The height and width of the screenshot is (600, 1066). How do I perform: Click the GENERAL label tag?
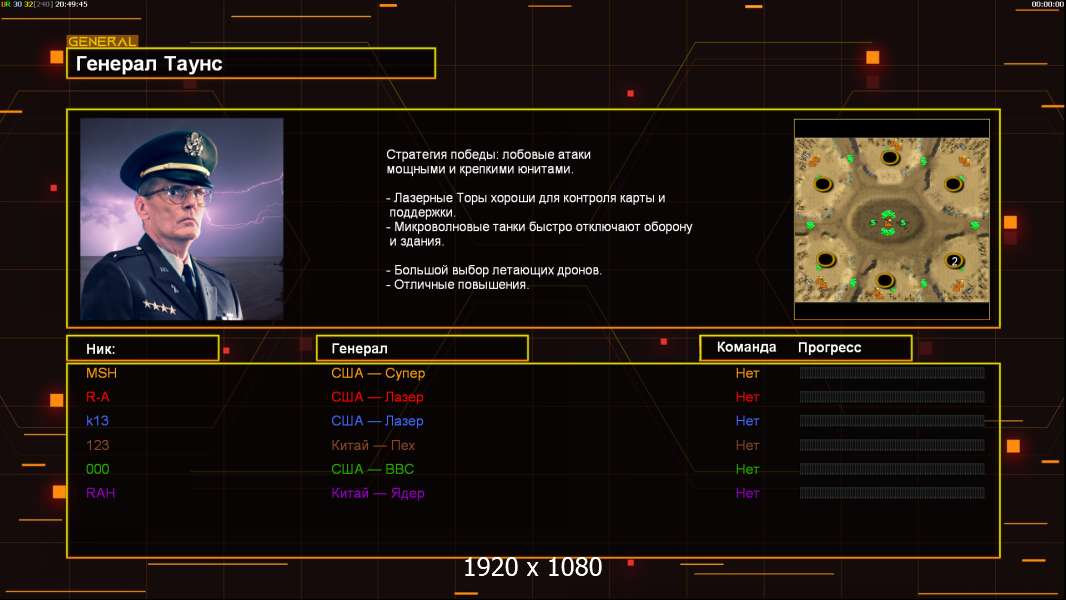coord(102,41)
